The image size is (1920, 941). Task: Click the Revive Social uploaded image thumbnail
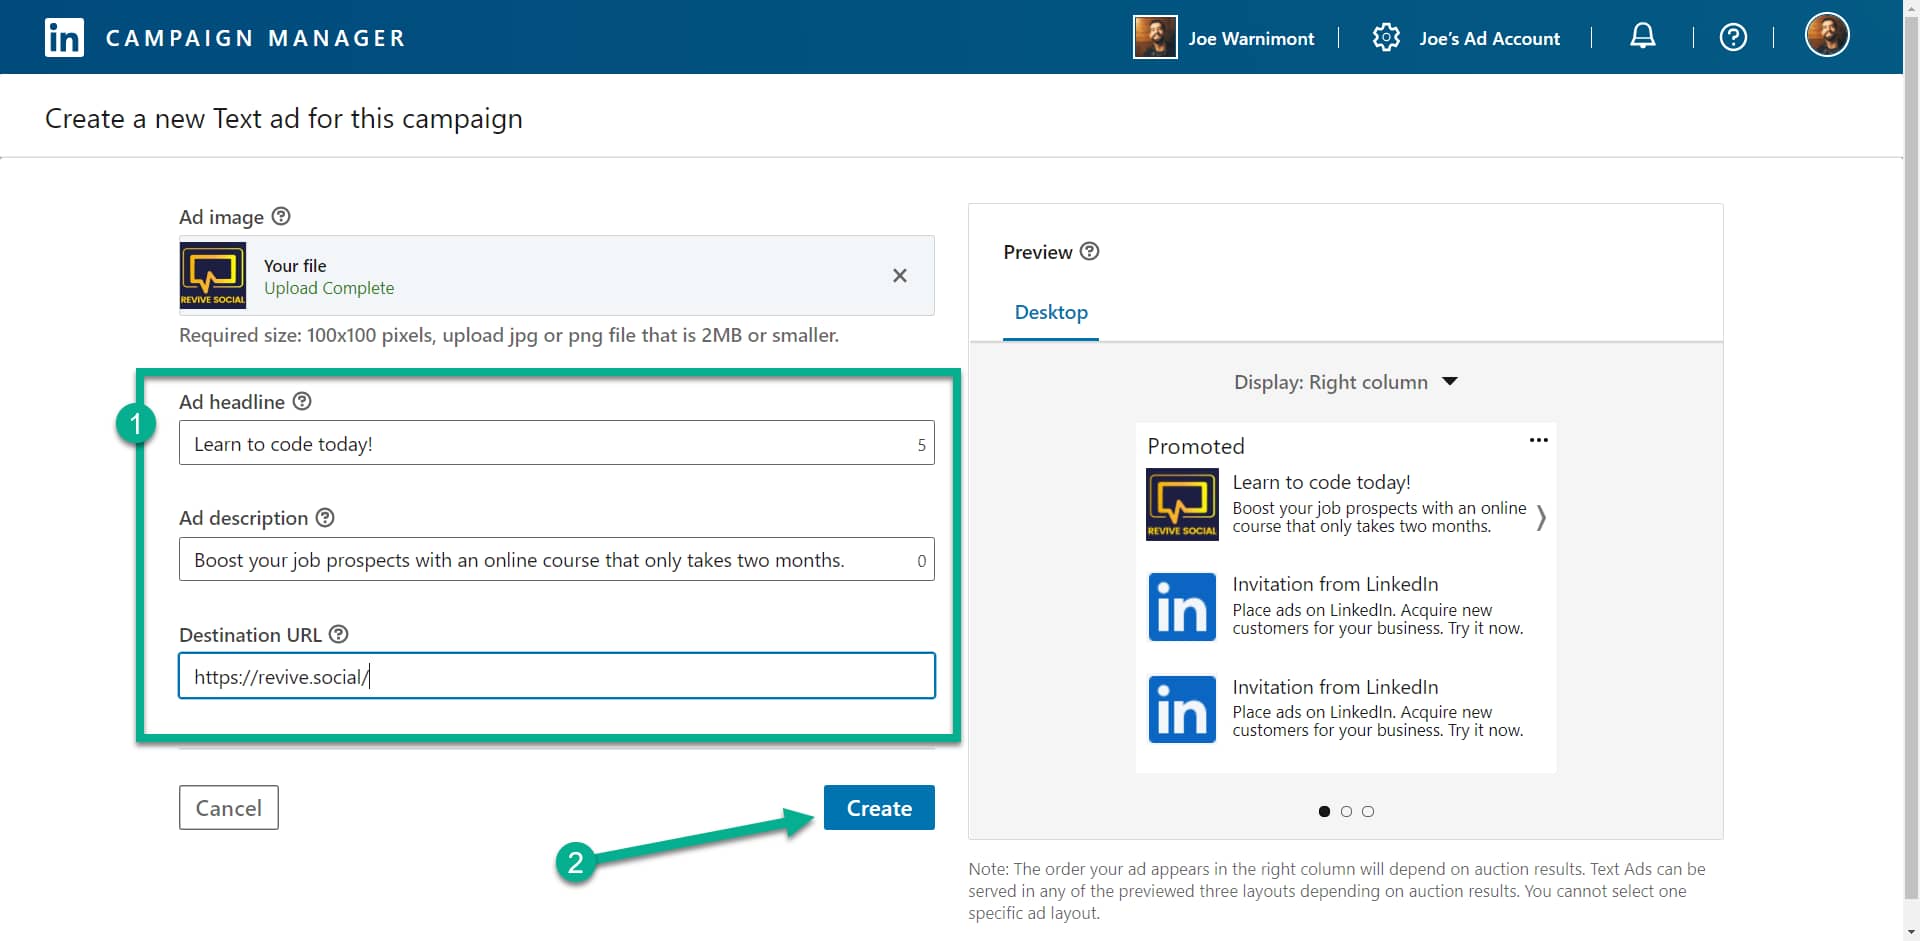[x=213, y=276]
